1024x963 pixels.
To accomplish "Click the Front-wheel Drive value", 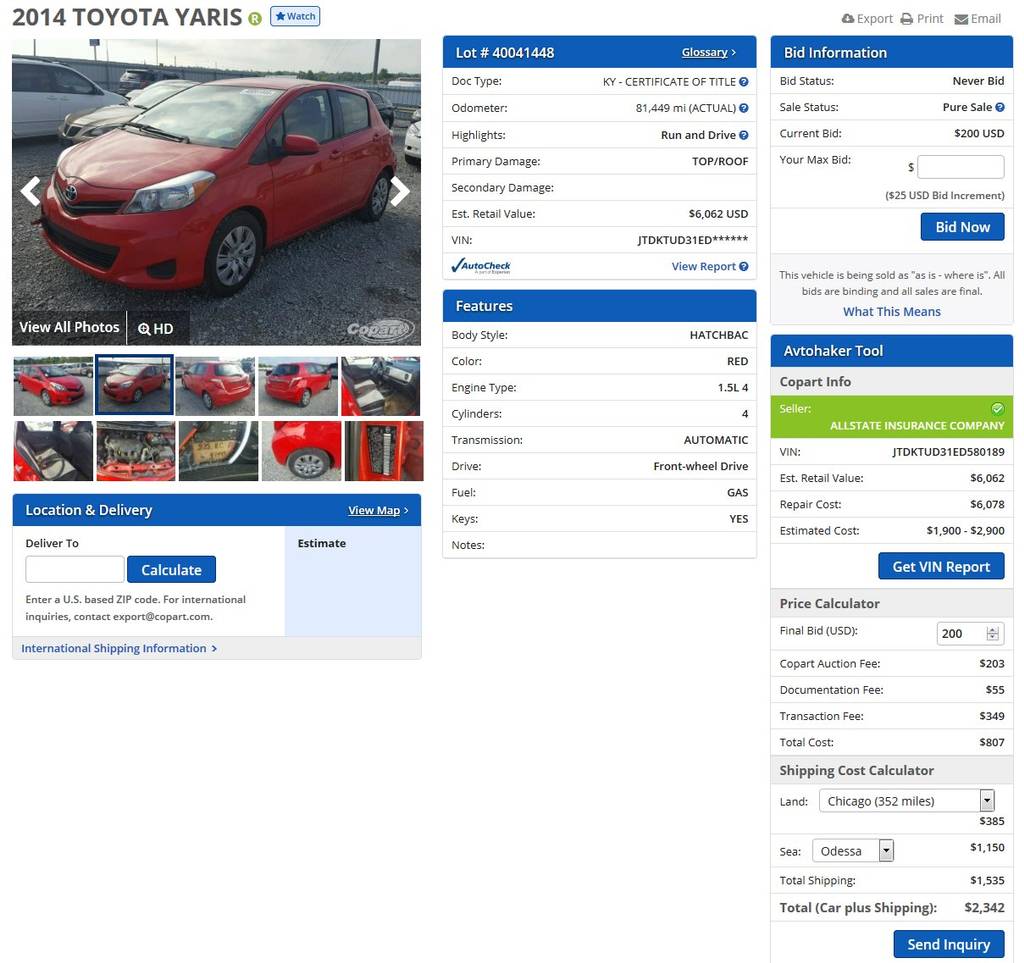I will (701, 466).
